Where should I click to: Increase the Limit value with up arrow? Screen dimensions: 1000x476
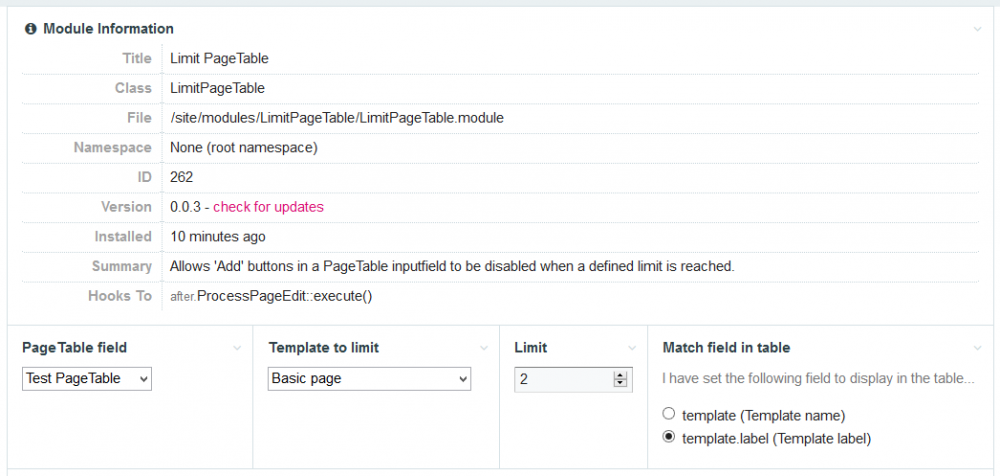[x=620, y=375]
